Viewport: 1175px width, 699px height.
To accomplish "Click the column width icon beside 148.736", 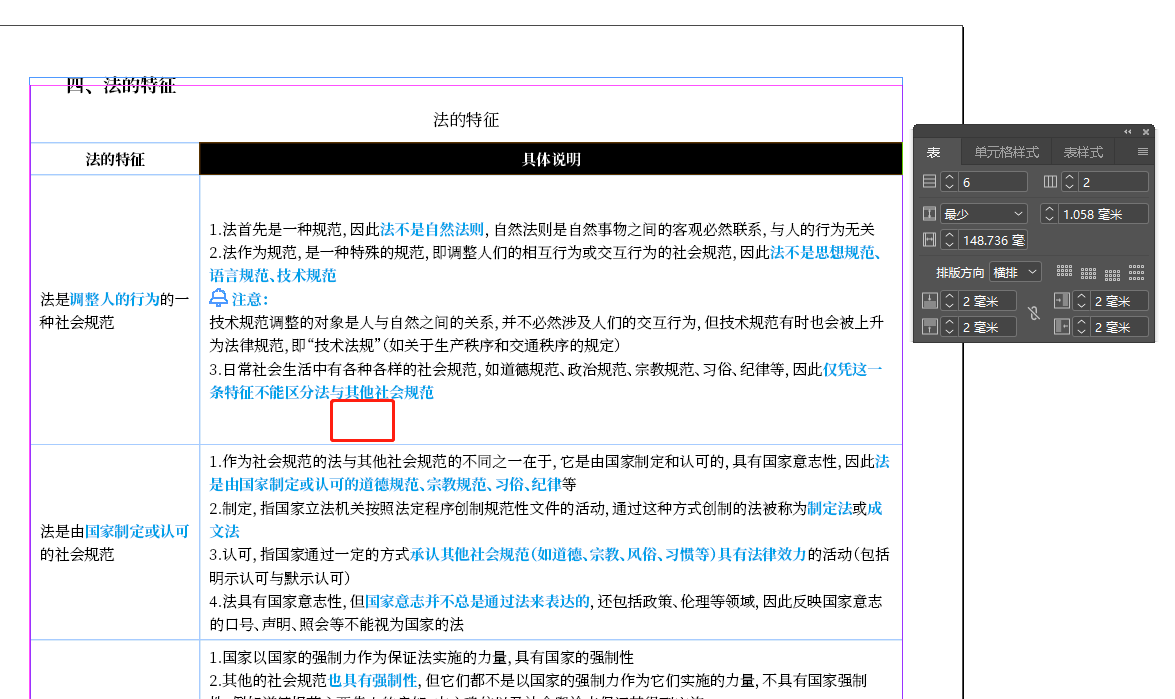I will point(929,240).
